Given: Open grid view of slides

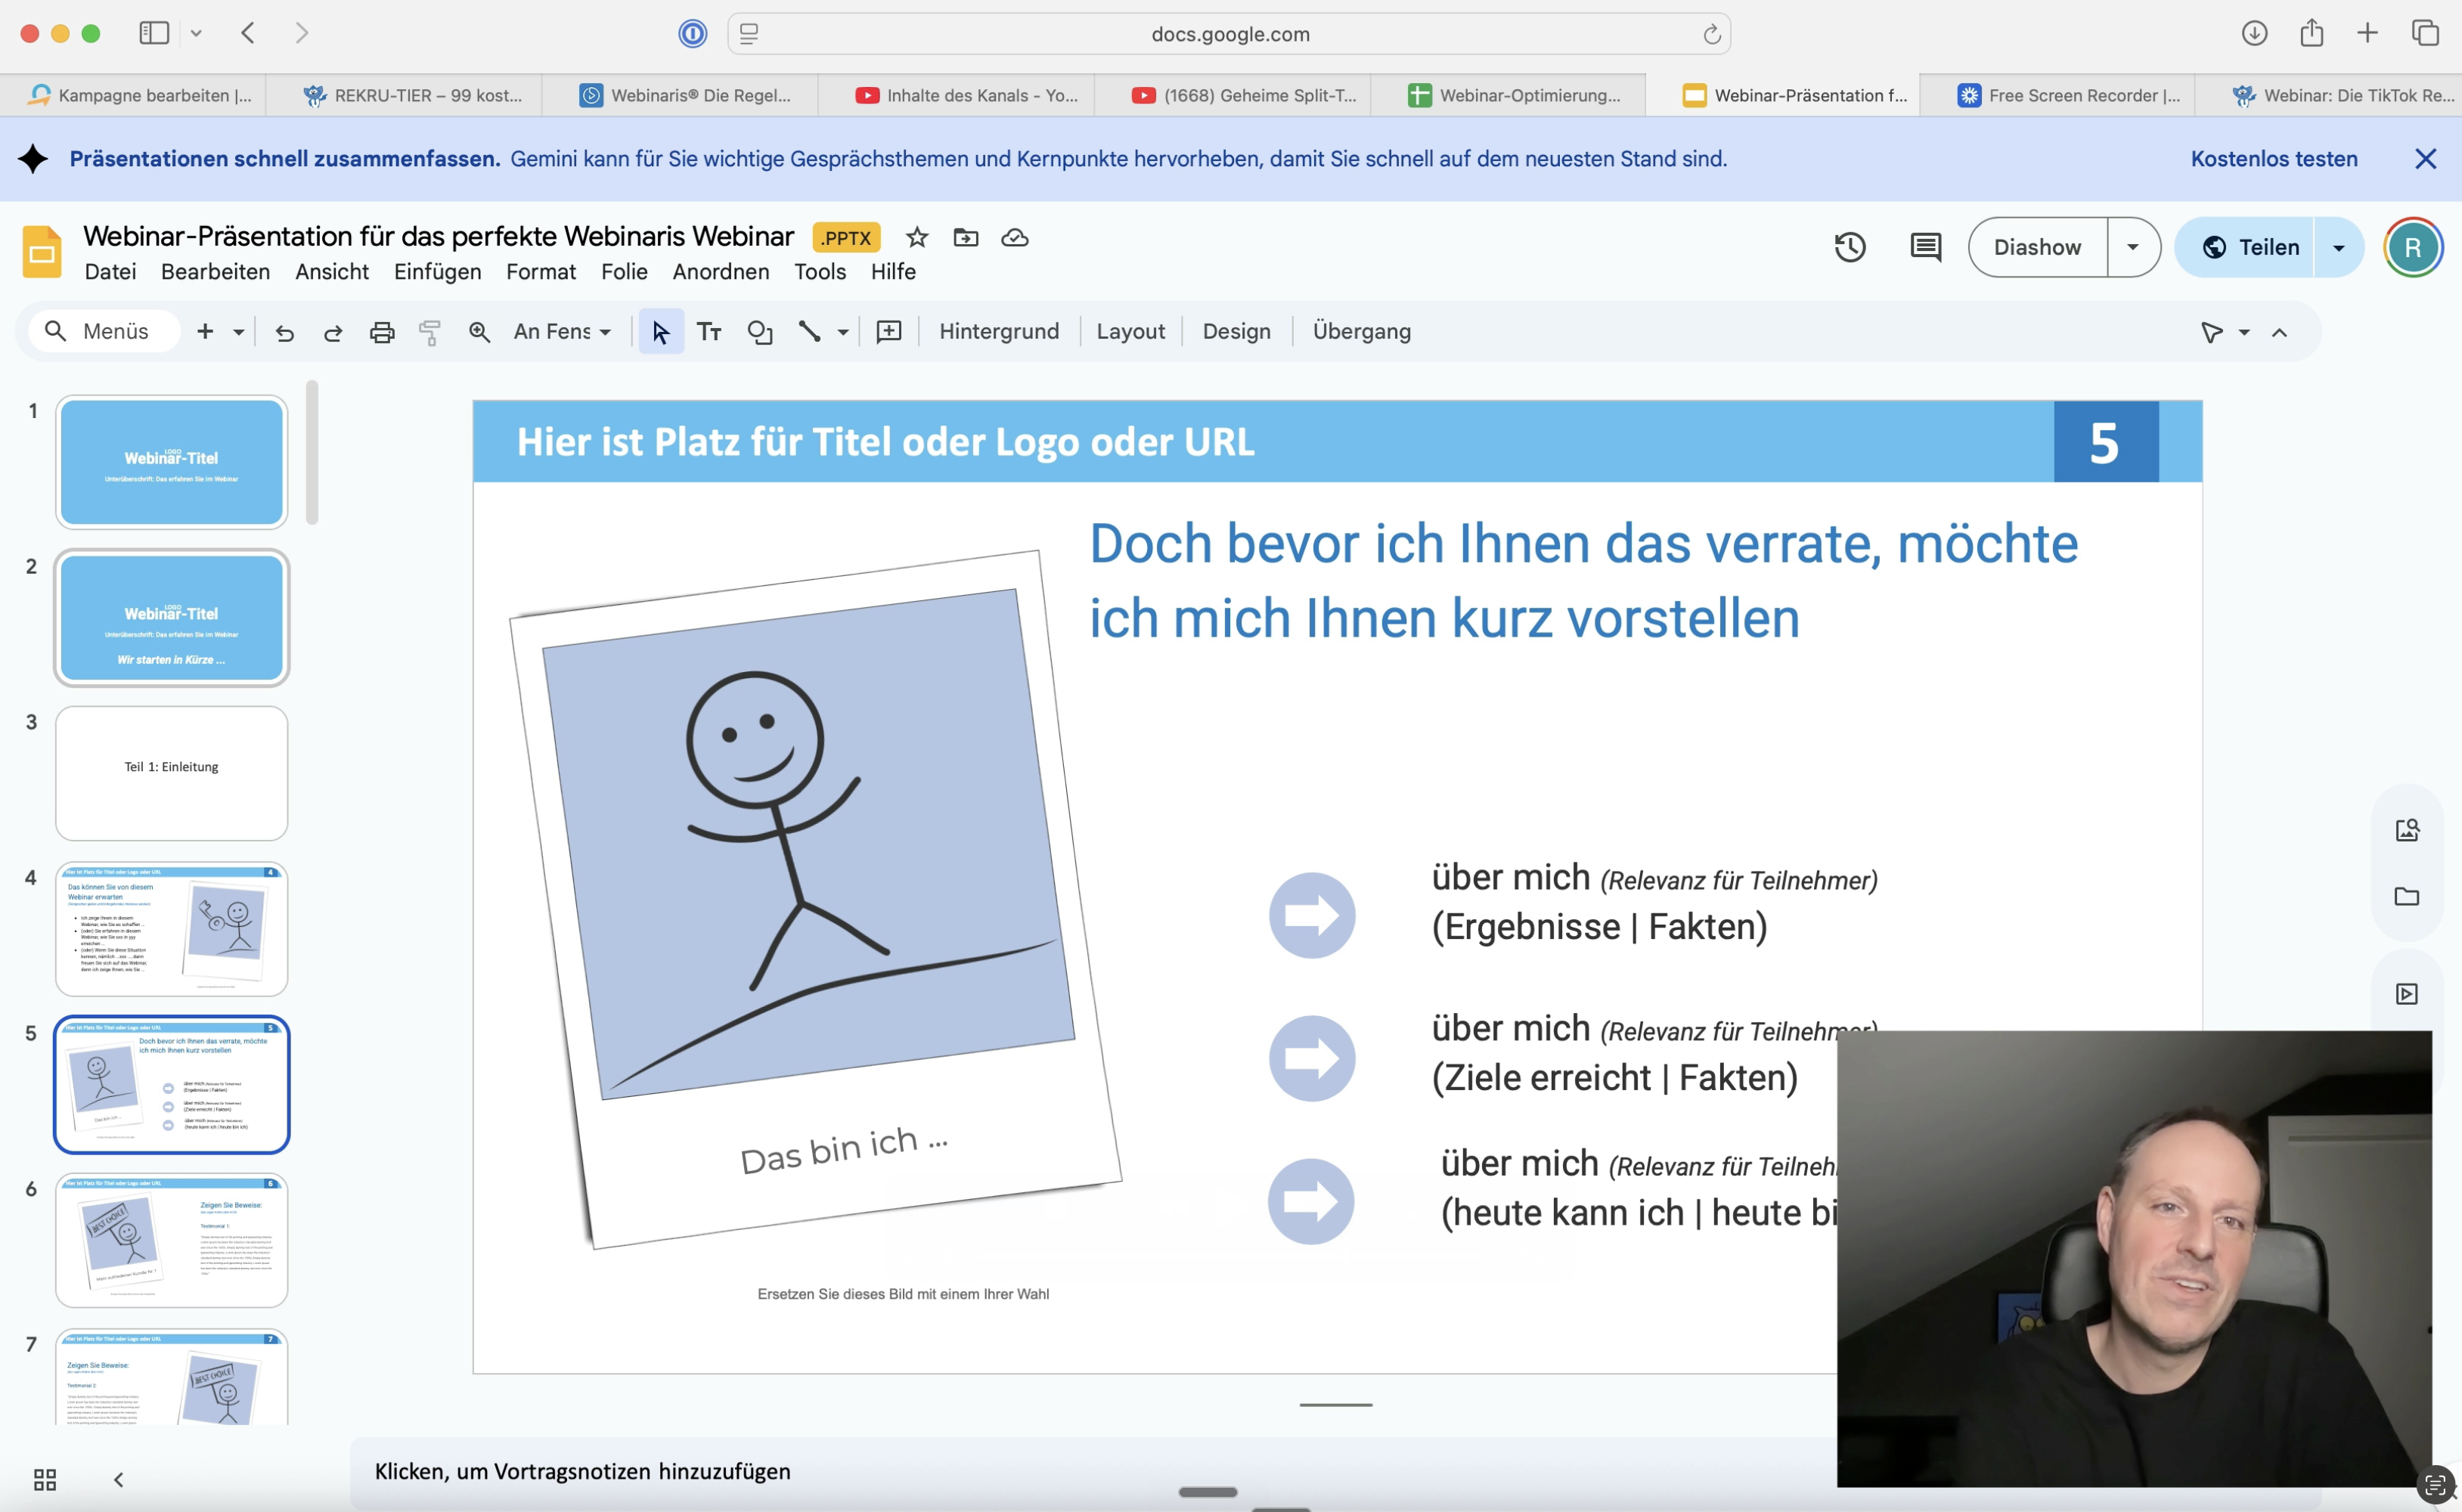Looking at the screenshot, I should click(x=45, y=1479).
